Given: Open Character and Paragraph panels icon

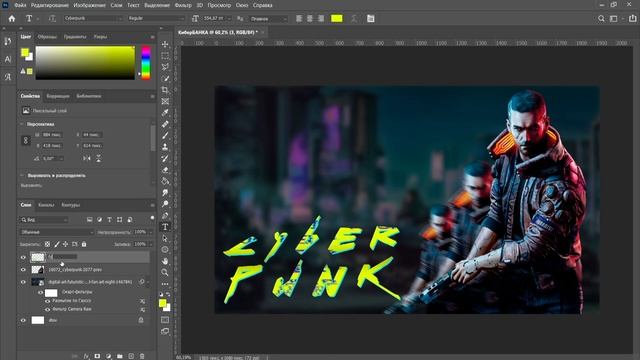Looking at the screenshot, I should 371,18.
